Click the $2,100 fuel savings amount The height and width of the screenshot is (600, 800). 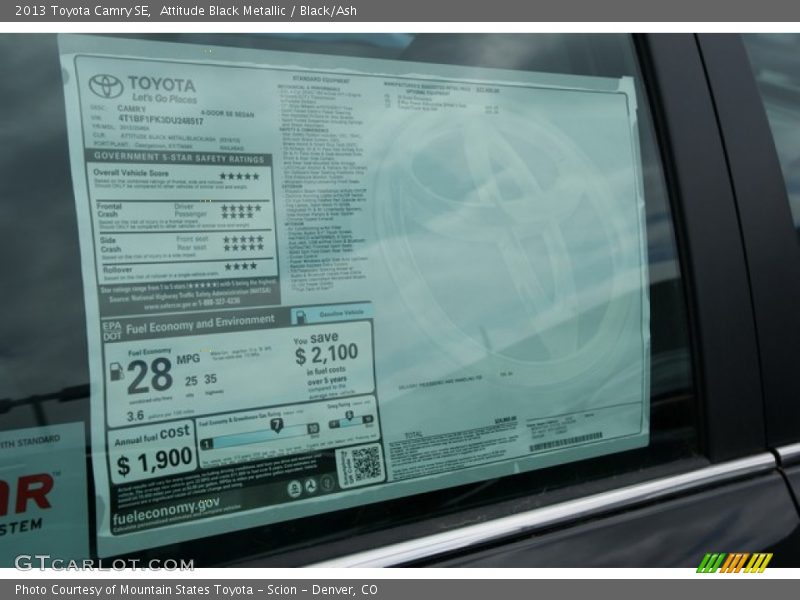coord(327,355)
